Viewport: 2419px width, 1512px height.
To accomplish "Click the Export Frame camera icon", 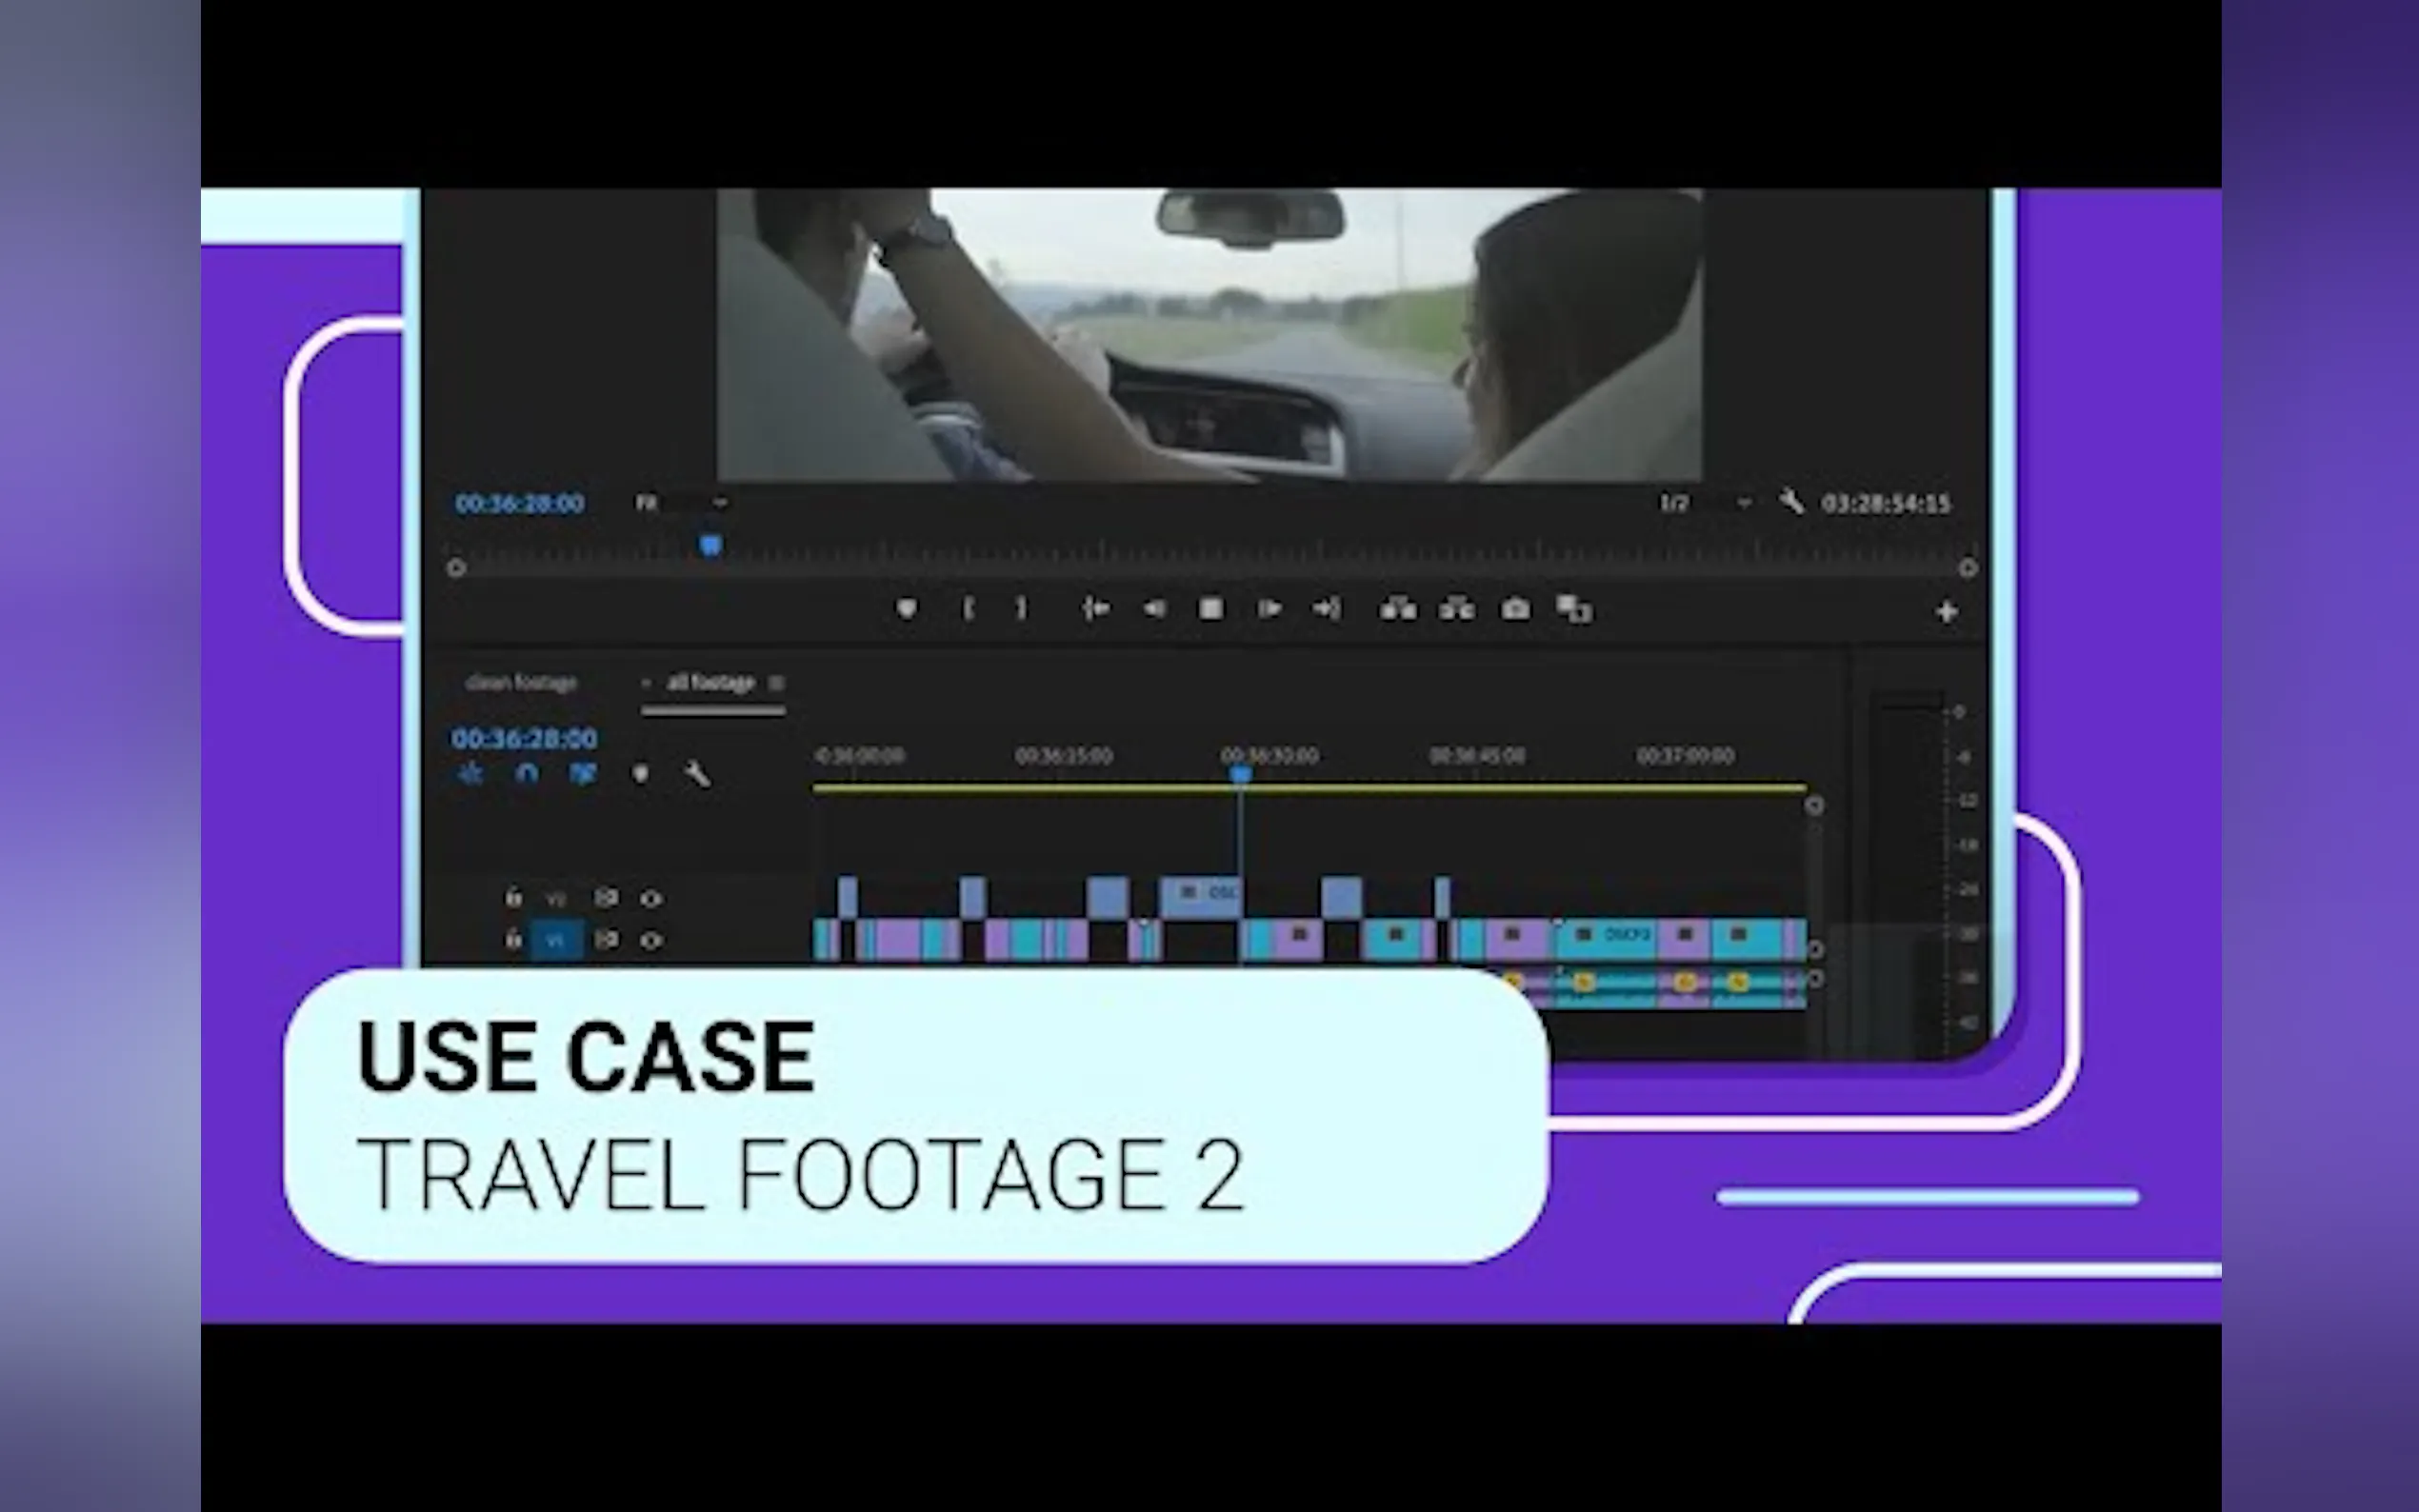I will tap(1515, 608).
